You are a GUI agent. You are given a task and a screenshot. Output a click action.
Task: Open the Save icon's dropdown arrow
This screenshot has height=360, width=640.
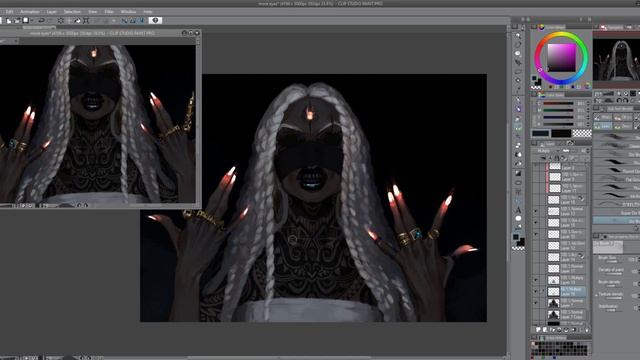pyautogui.click(x=32, y=20)
